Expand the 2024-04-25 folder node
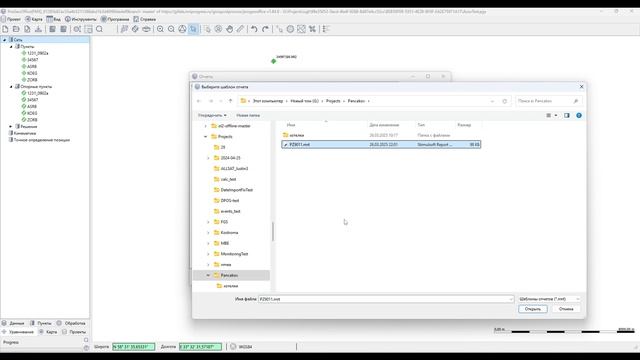This screenshot has width=640, height=360. (x=208, y=158)
